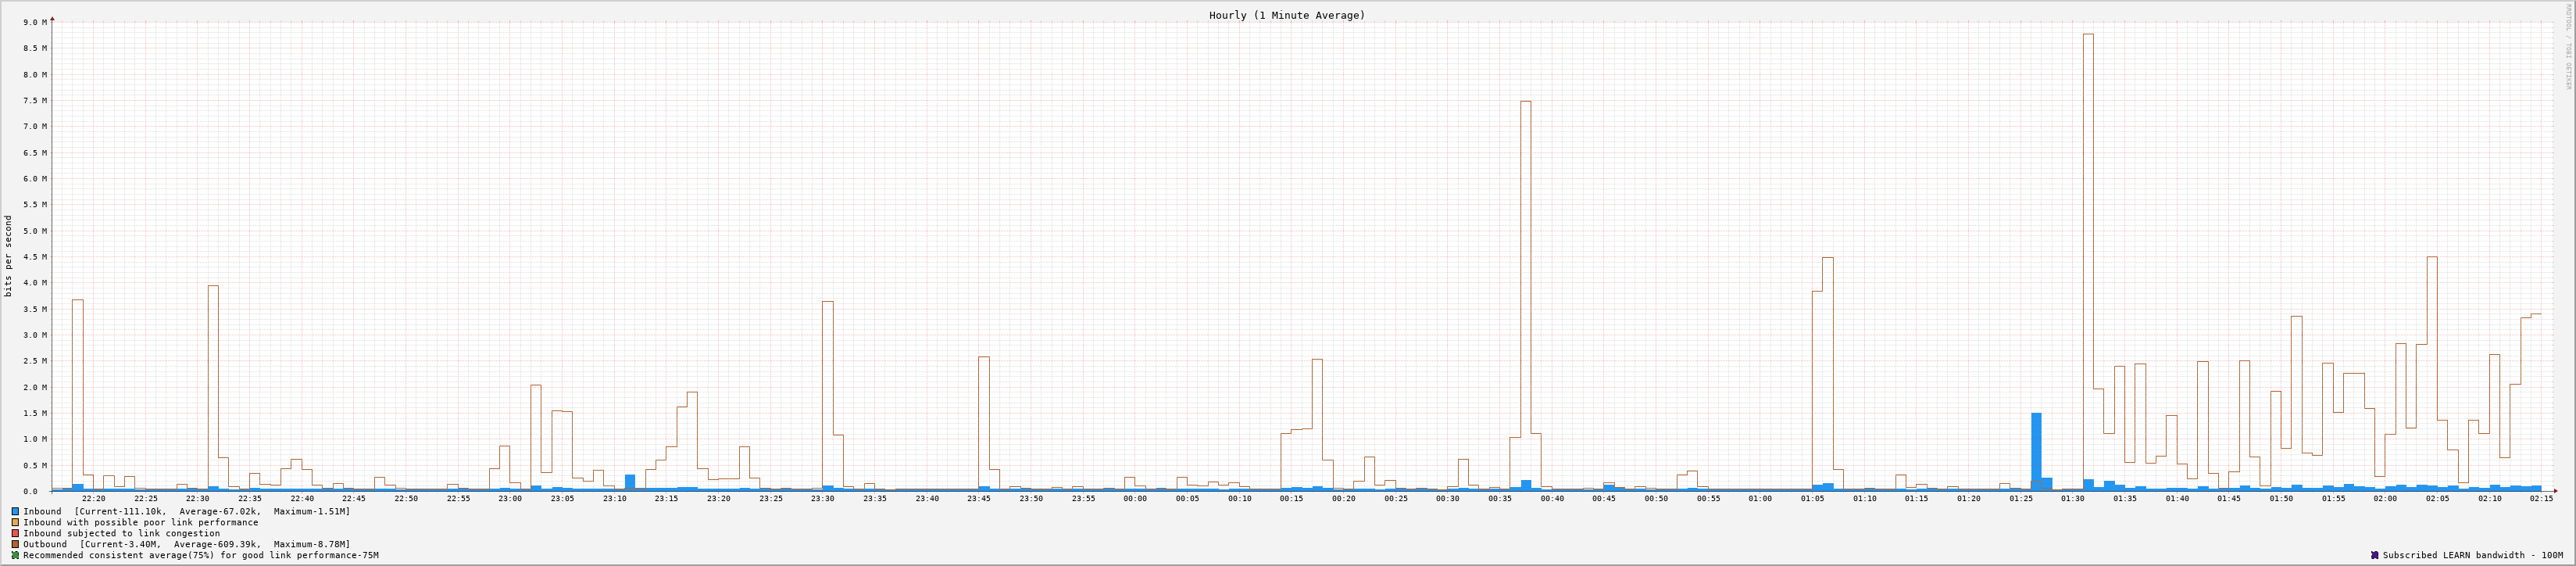
Task: Click the 02:15 time axis label
Action: tap(2541, 498)
